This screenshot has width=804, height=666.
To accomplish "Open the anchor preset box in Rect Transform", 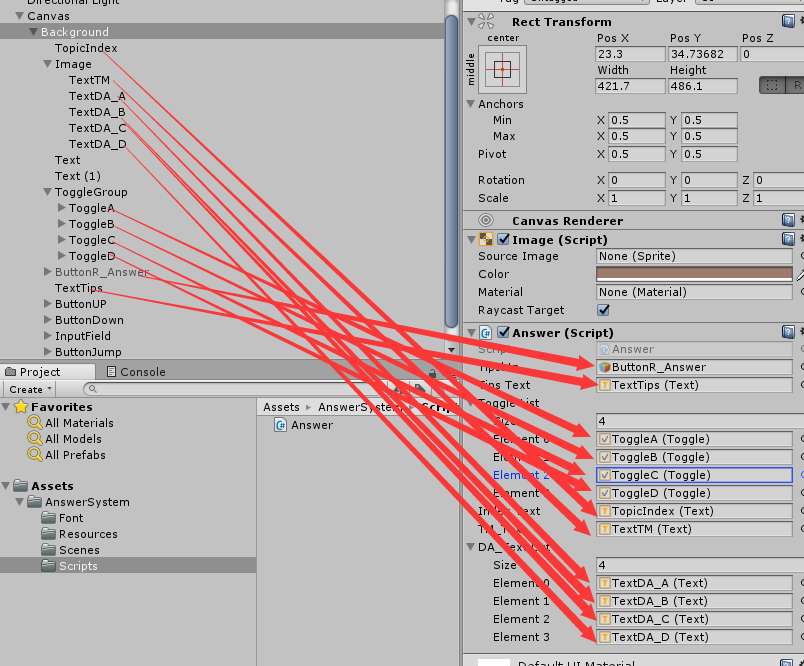I will tap(502, 69).
